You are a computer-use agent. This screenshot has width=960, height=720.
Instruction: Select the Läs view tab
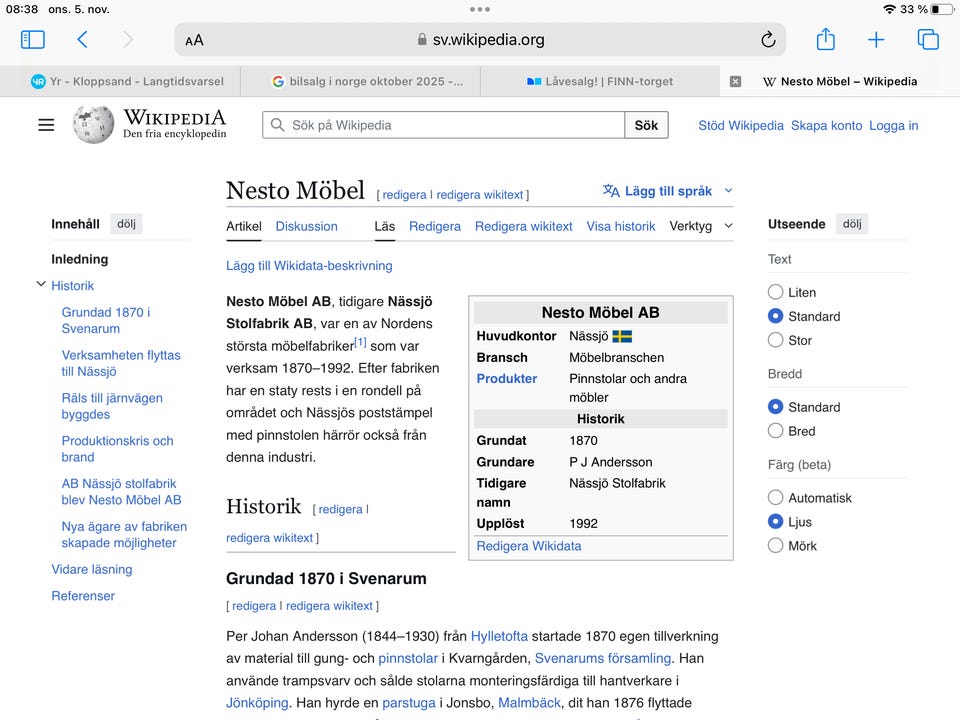tap(384, 226)
